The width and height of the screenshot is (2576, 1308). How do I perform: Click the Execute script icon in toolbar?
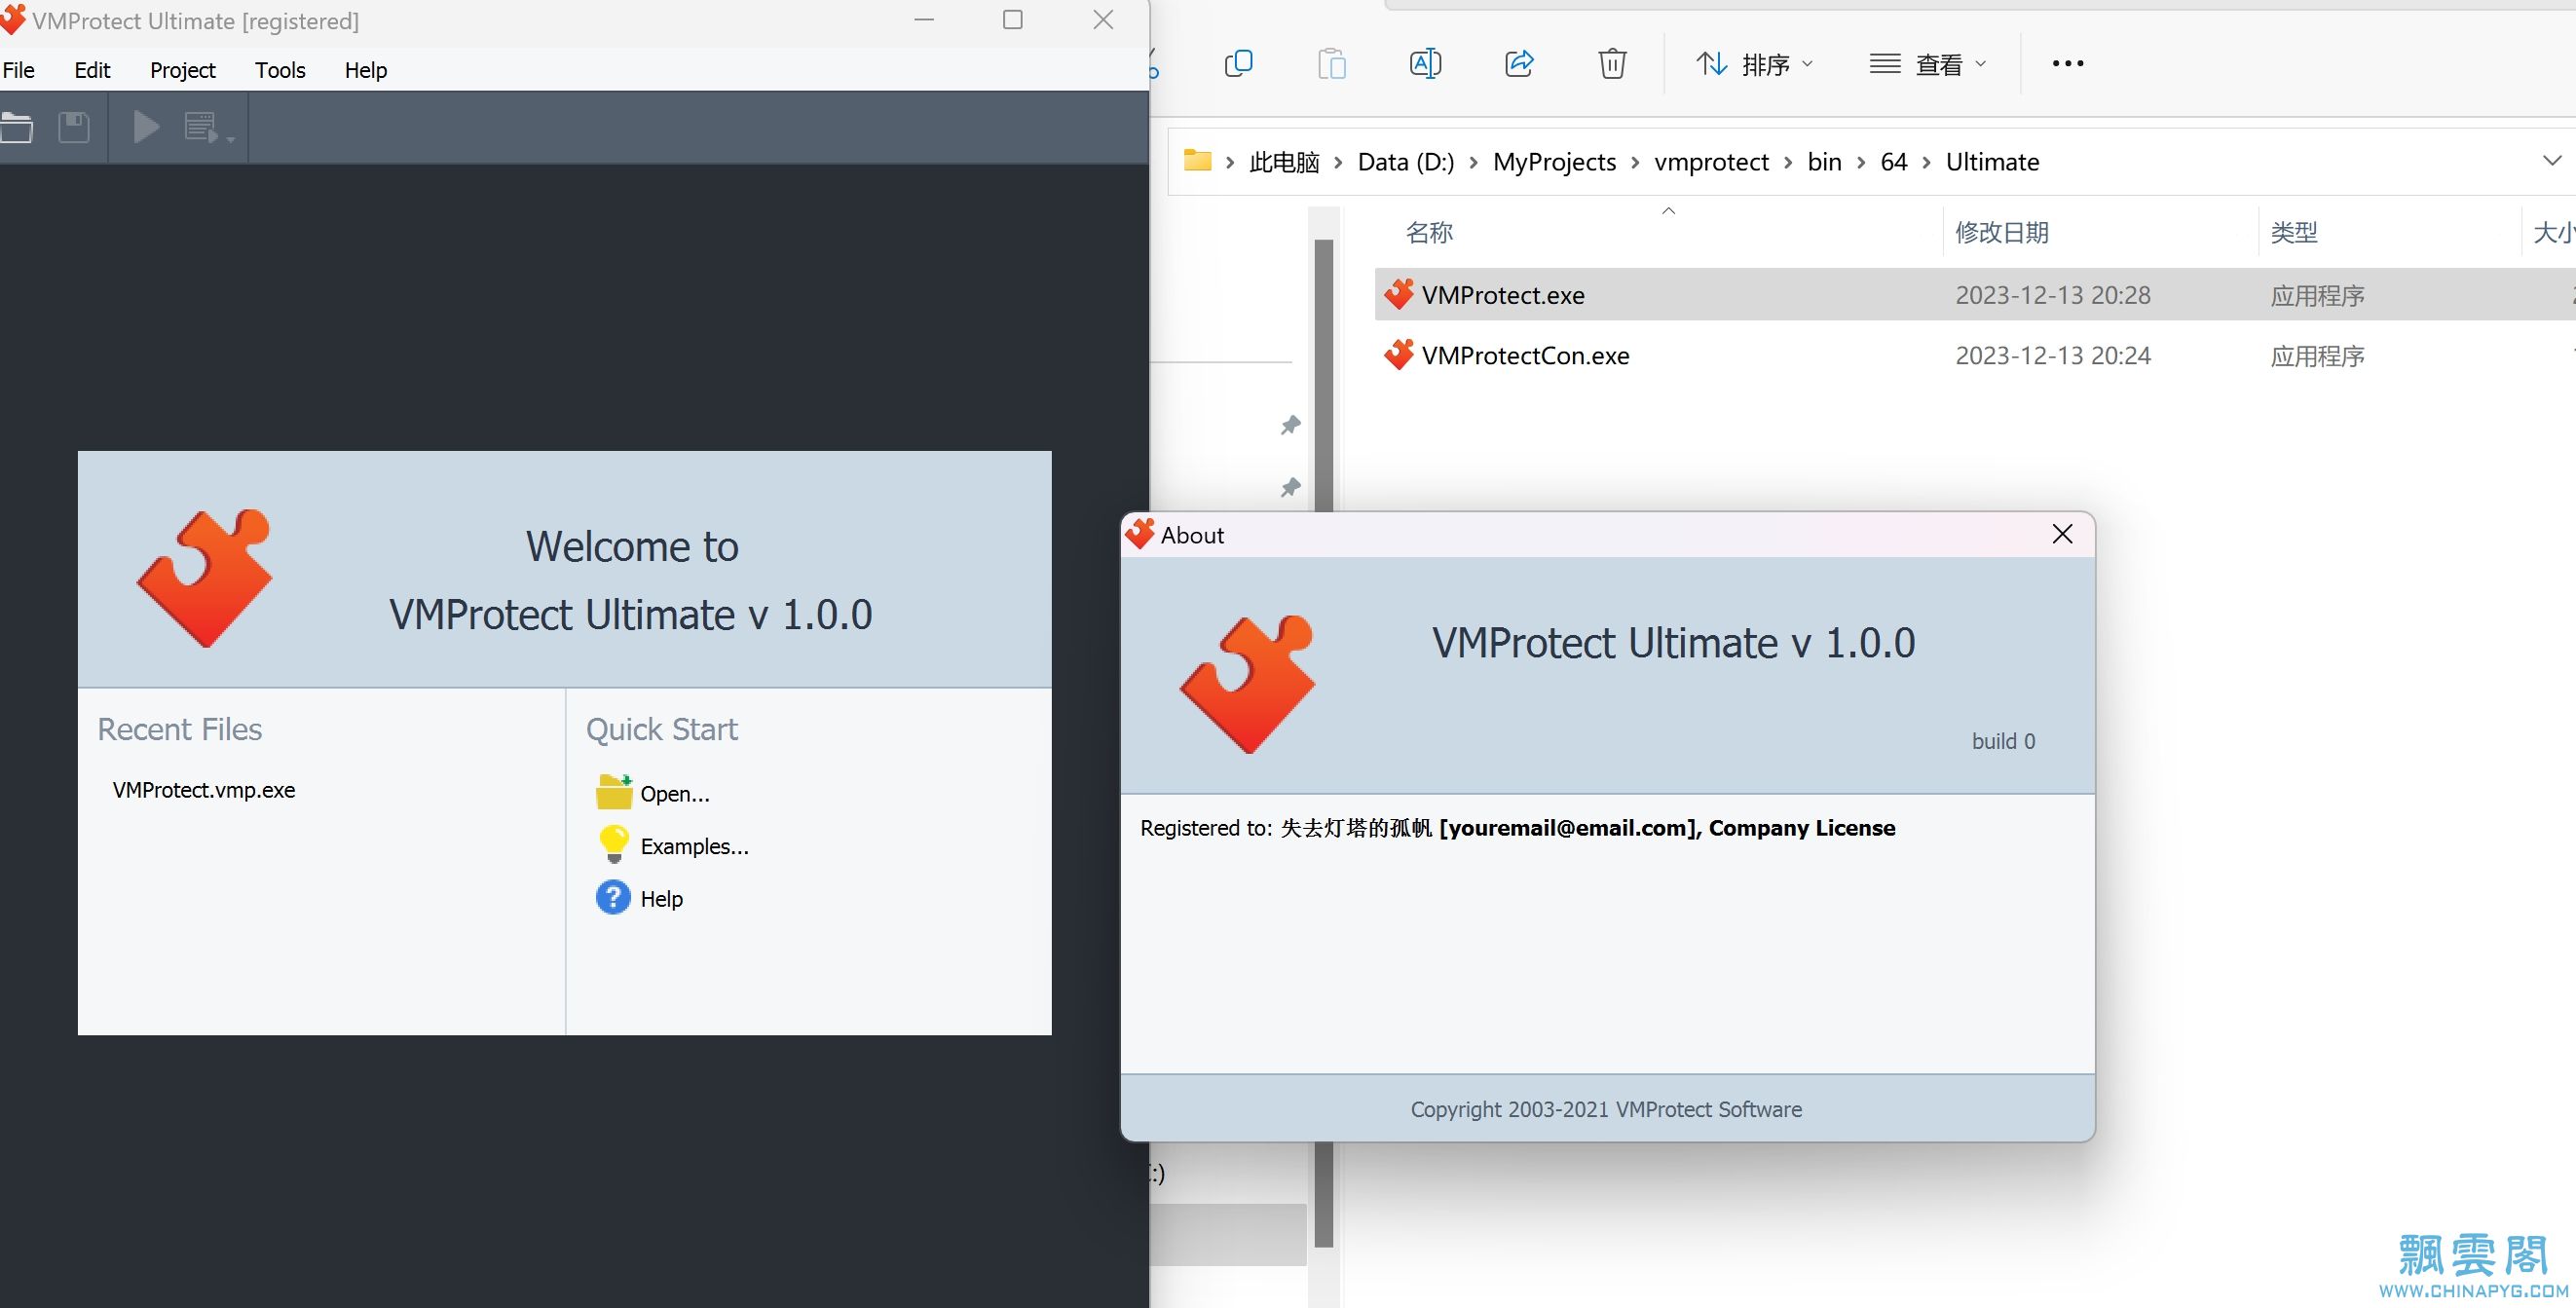[202, 127]
